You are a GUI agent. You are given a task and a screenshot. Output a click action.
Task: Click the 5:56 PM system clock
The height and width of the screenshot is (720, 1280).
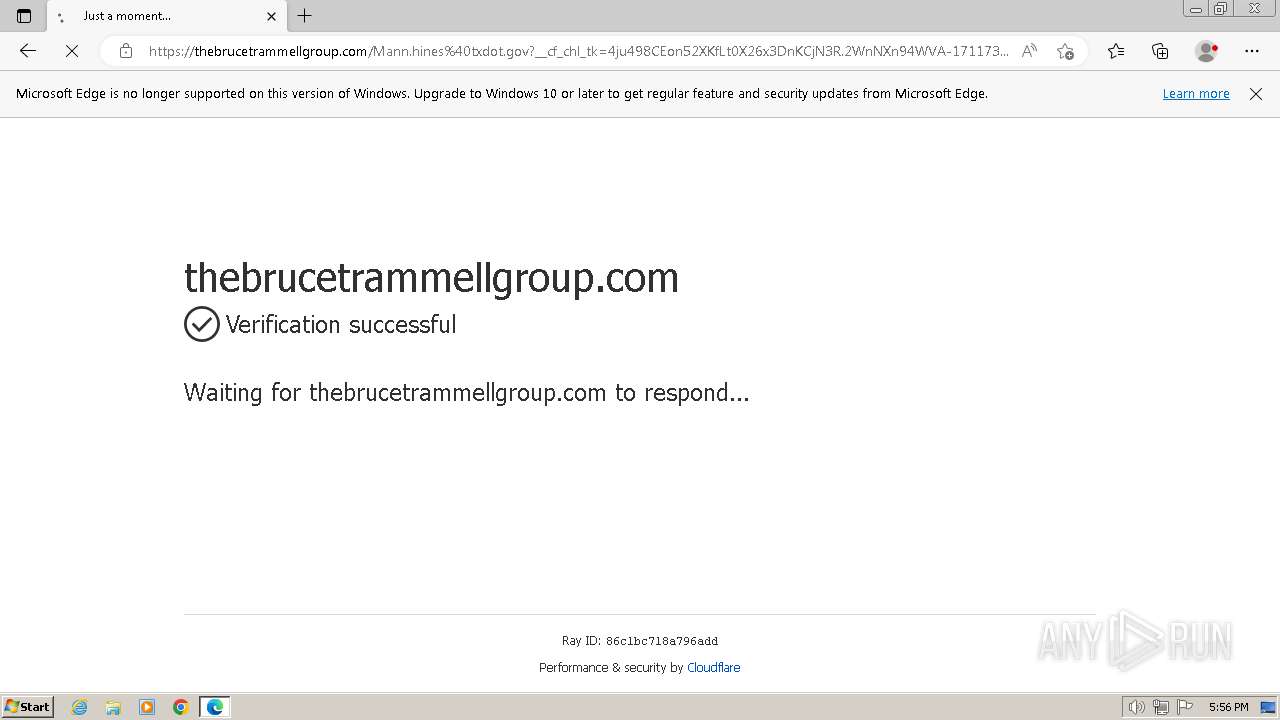point(1228,707)
